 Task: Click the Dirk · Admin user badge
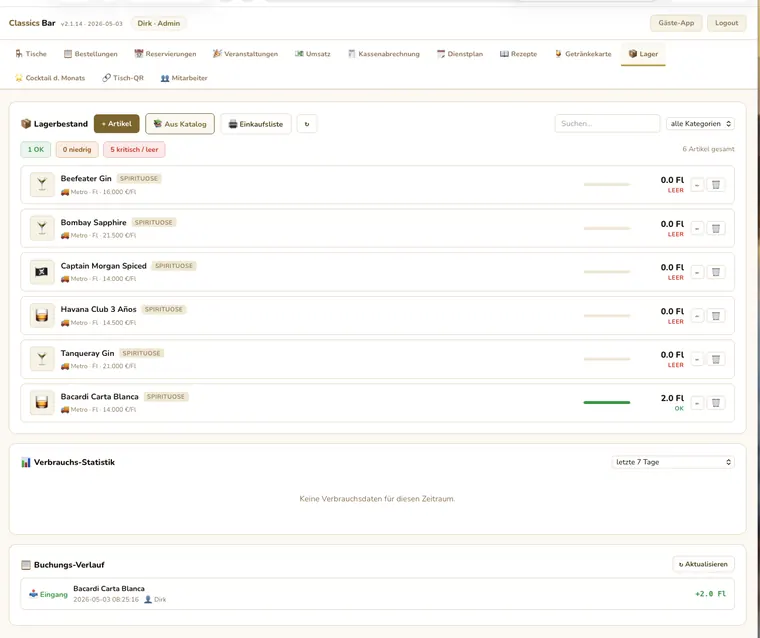click(x=158, y=23)
